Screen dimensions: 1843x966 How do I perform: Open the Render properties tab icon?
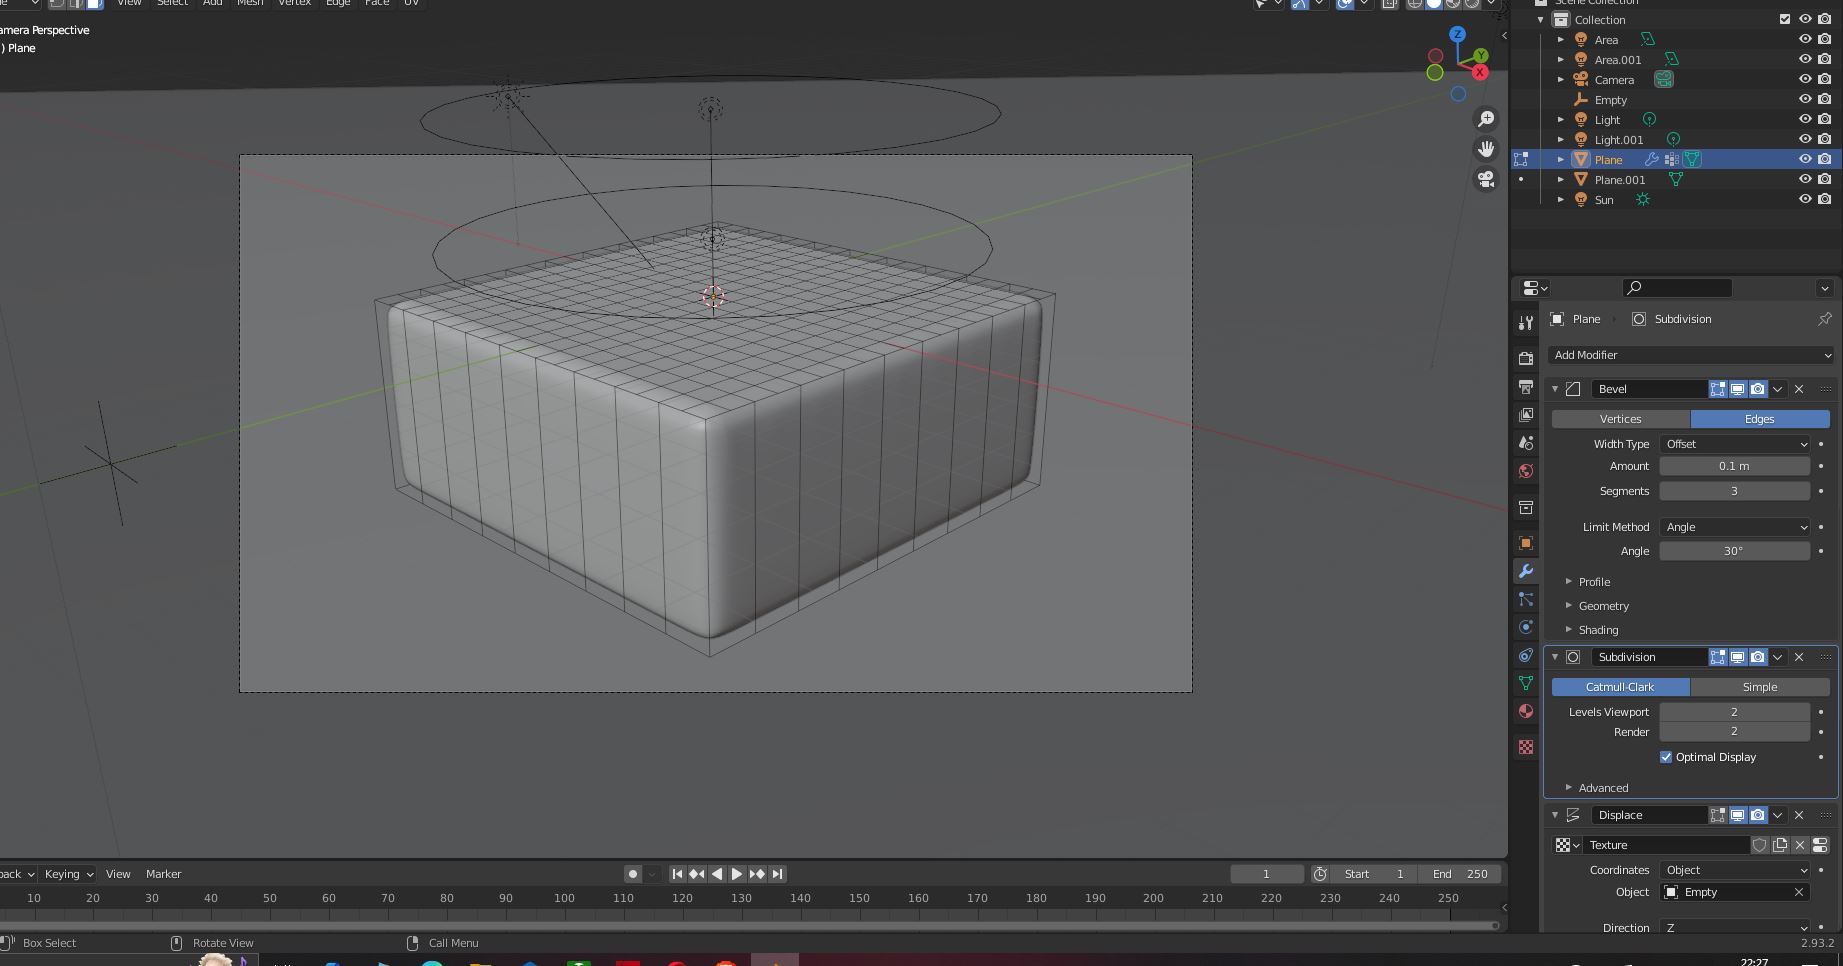coord(1525,358)
